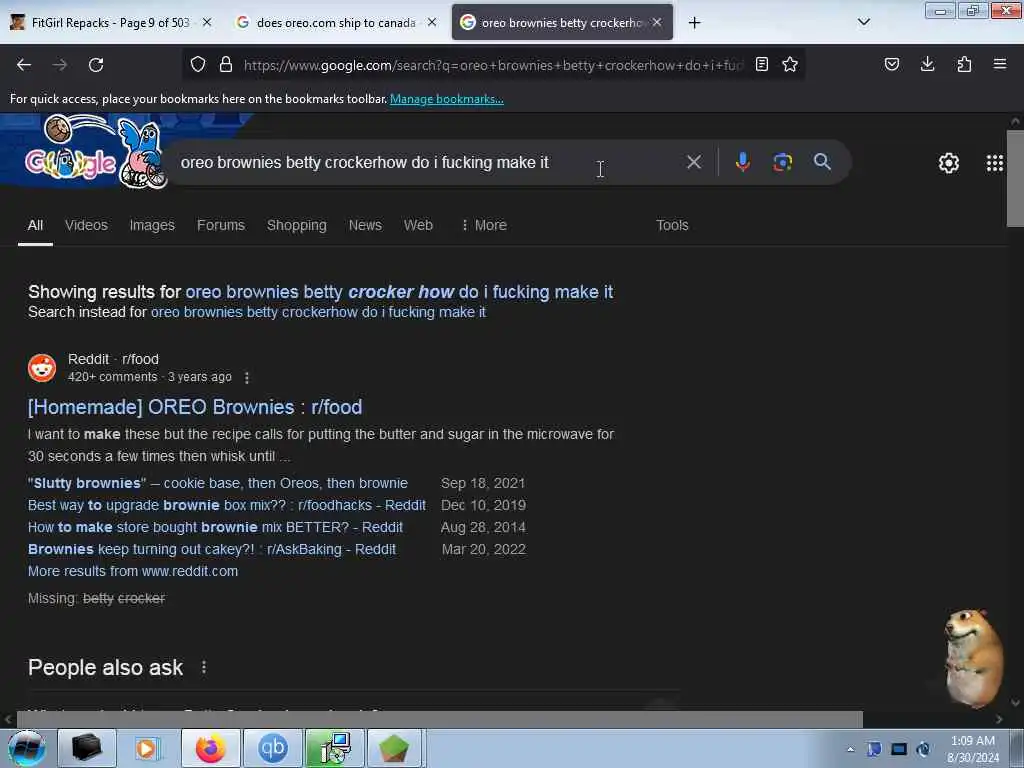Image resolution: width=1024 pixels, height=768 pixels.
Task: Open 'More results from www.reddit.com' link
Action: pos(133,571)
